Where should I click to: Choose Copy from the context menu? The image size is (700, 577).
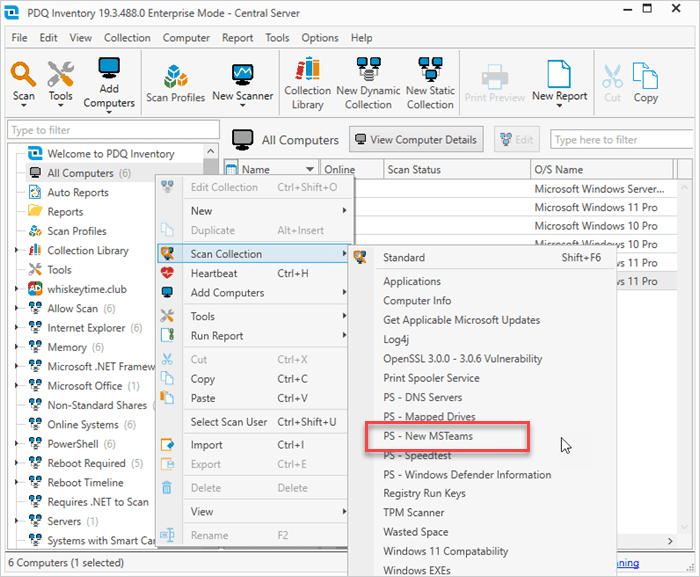pos(253,379)
